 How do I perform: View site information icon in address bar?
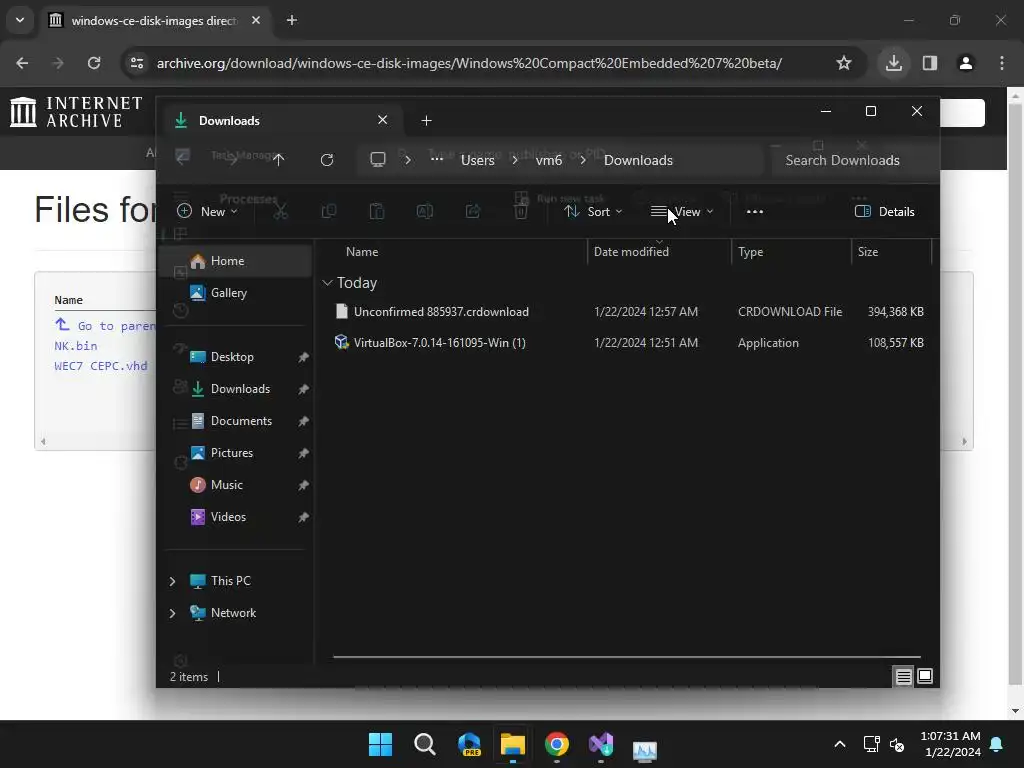tap(137, 63)
